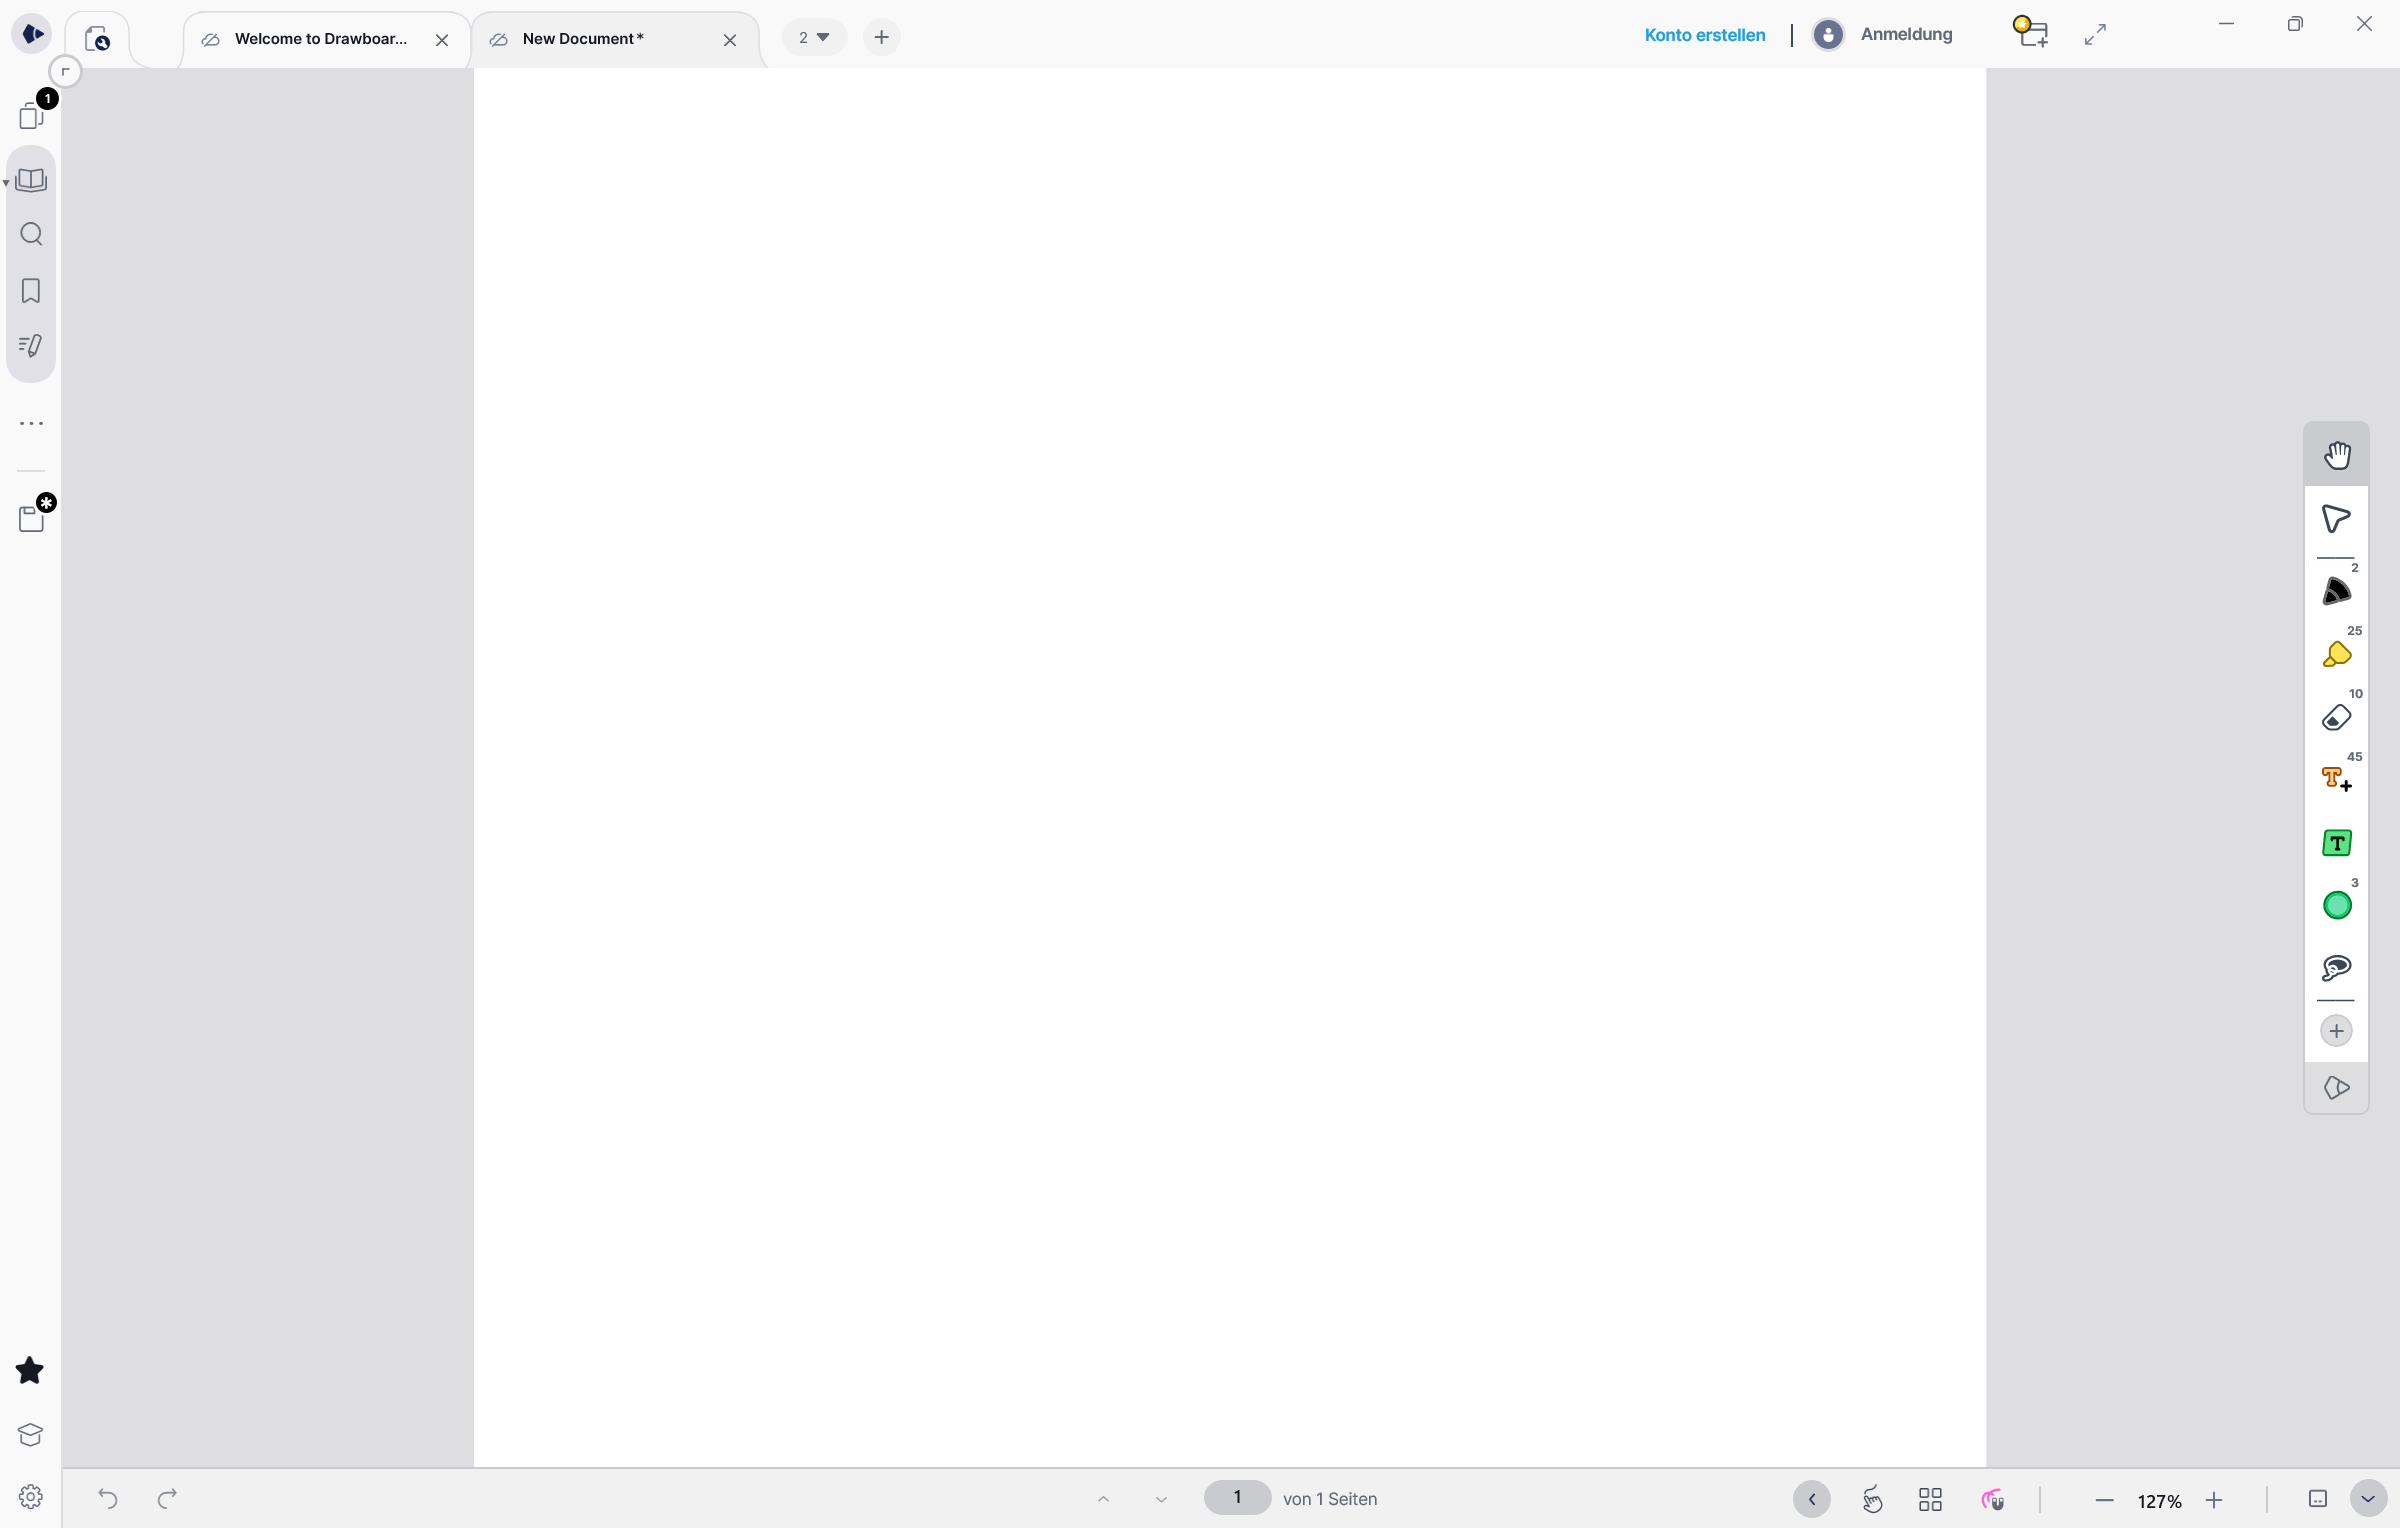
Task: Expand the bottom-right chevron menu
Action: click(x=2366, y=1497)
